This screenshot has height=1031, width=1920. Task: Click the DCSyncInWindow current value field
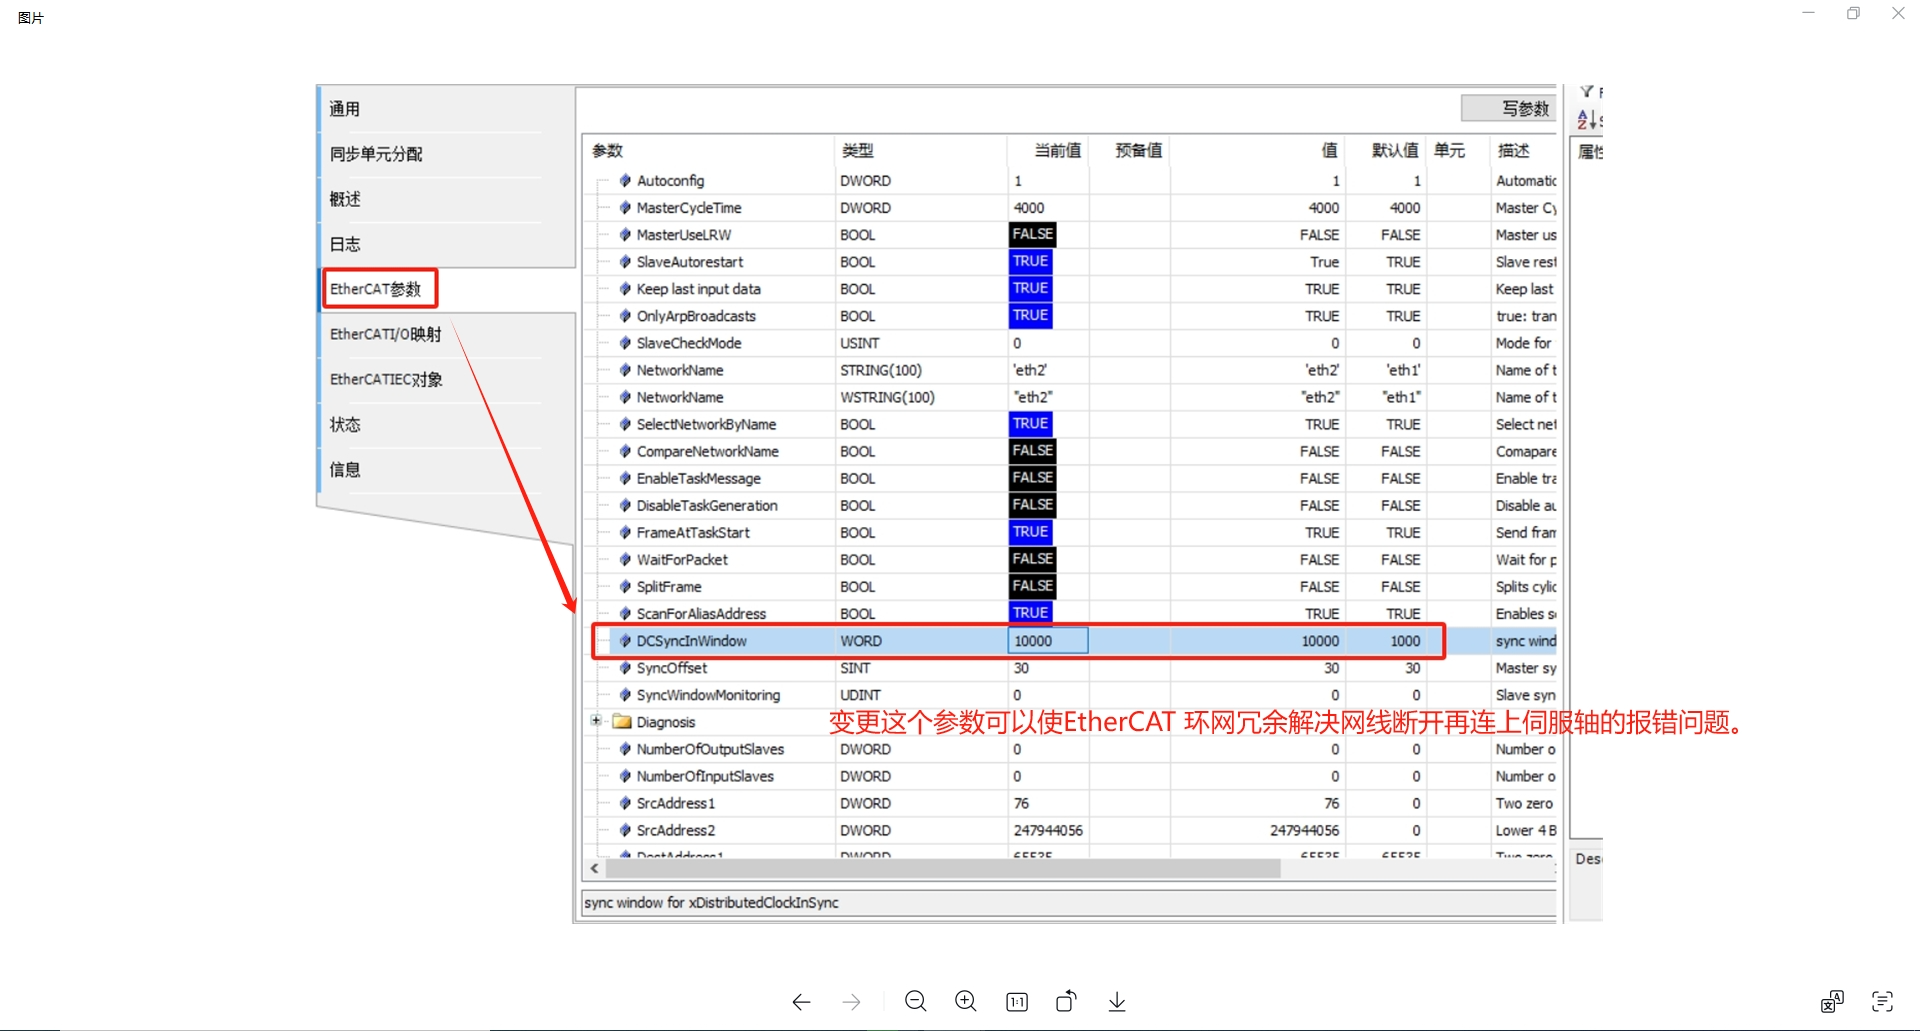(1047, 641)
